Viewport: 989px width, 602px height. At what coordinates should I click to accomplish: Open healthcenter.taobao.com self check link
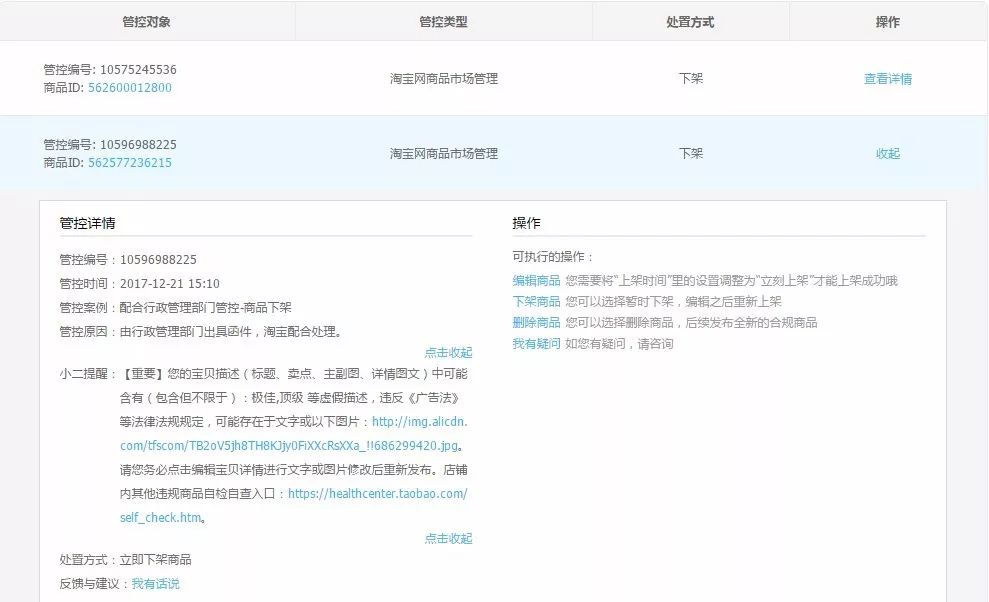click(294, 505)
